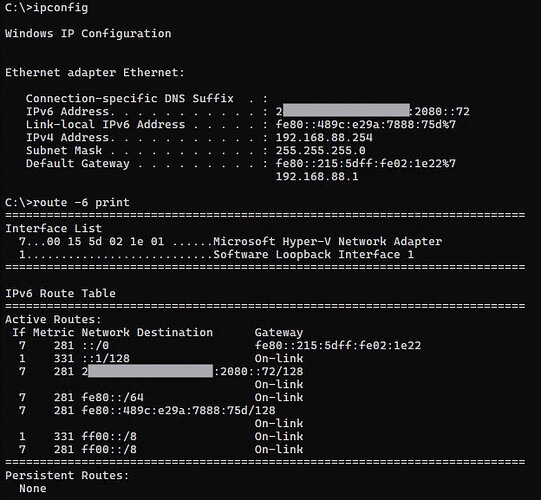
Task: Click the redacted gray IPv6 Address block
Action: [346, 110]
